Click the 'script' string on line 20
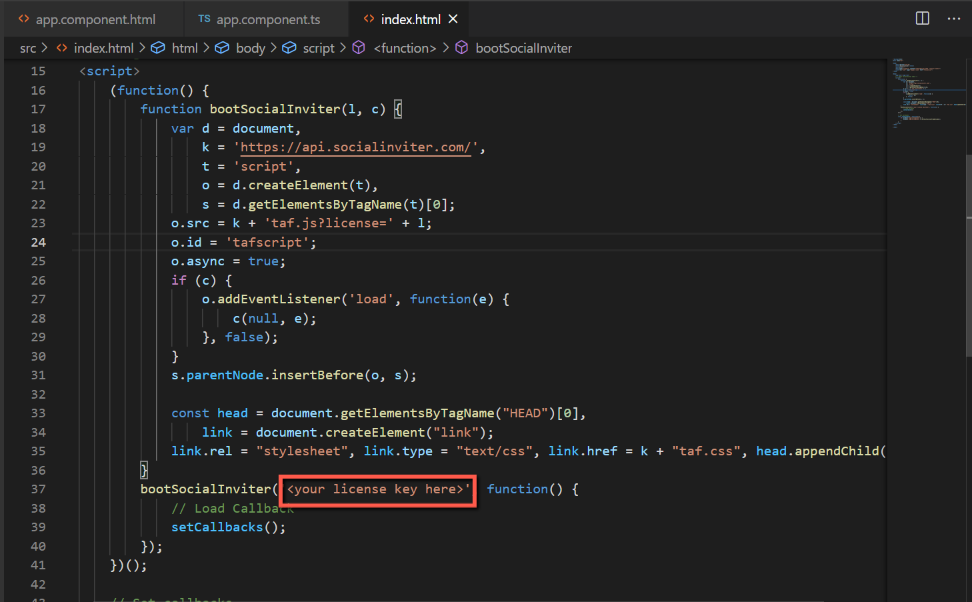This screenshot has height=602, width=972. 263,166
